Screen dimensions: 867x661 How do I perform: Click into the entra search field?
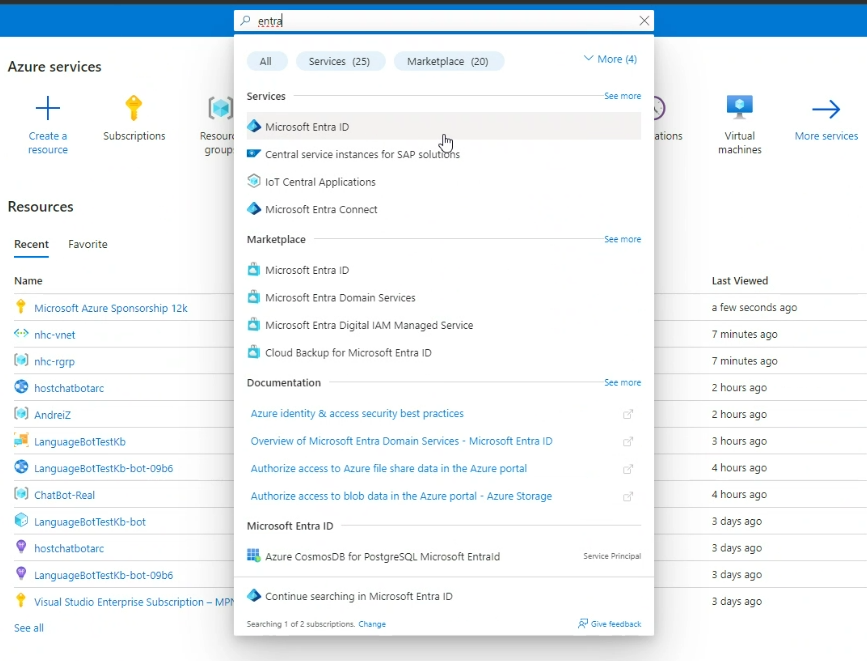pyautogui.click(x=444, y=21)
